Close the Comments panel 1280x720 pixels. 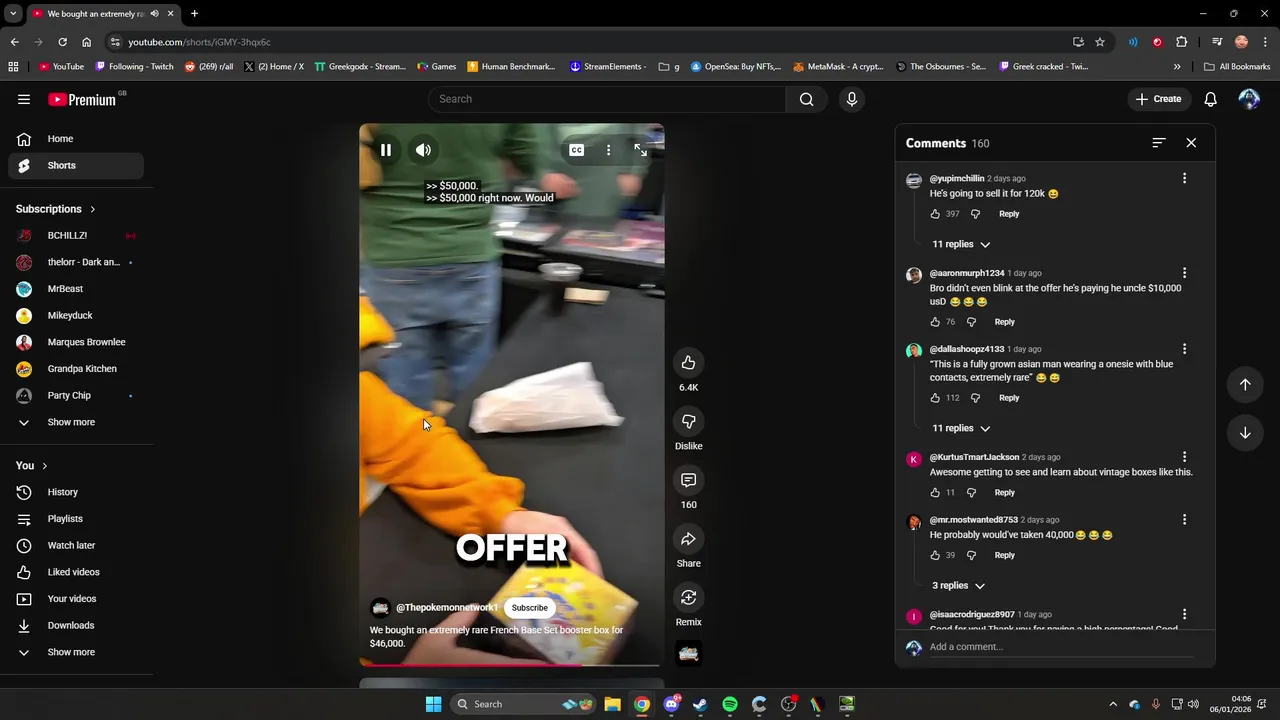(1191, 143)
